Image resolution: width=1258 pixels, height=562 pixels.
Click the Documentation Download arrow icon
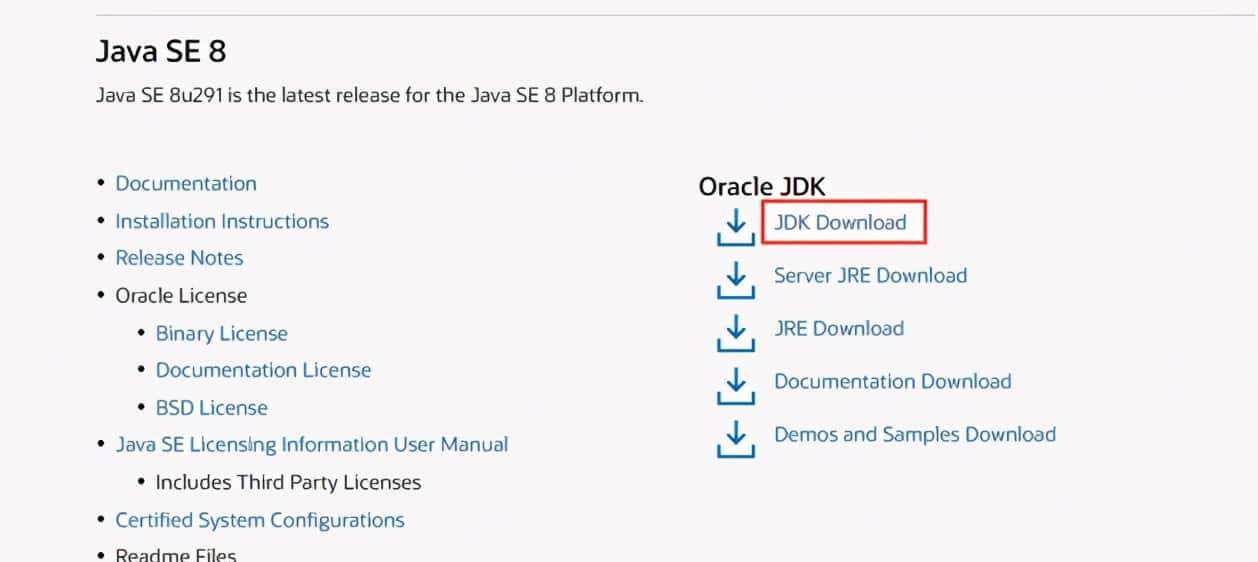(x=735, y=385)
